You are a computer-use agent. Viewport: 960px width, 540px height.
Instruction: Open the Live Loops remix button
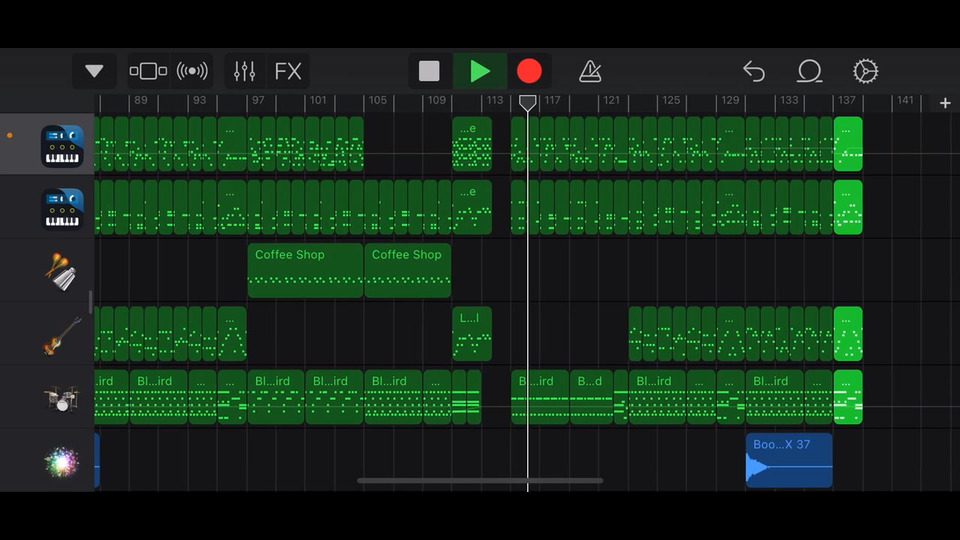pos(192,71)
